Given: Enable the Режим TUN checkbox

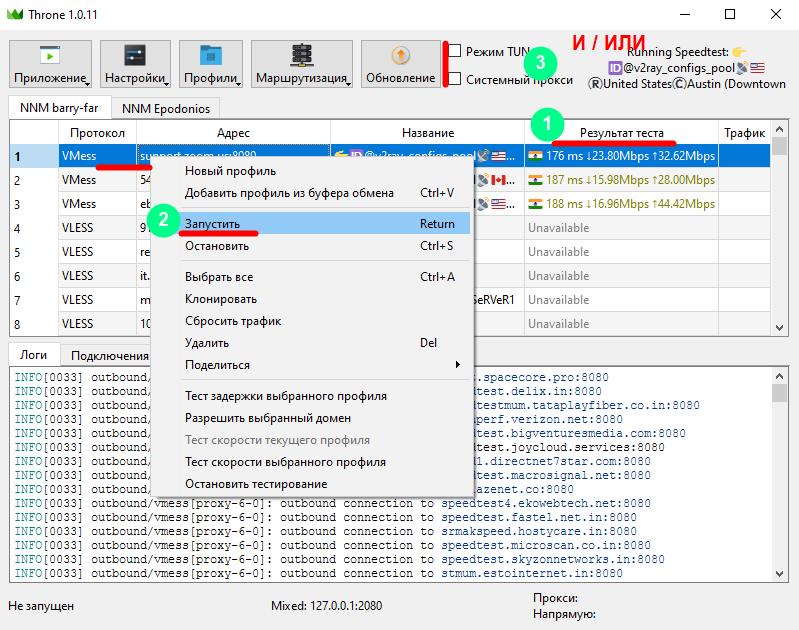Looking at the screenshot, I should click(455, 51).
